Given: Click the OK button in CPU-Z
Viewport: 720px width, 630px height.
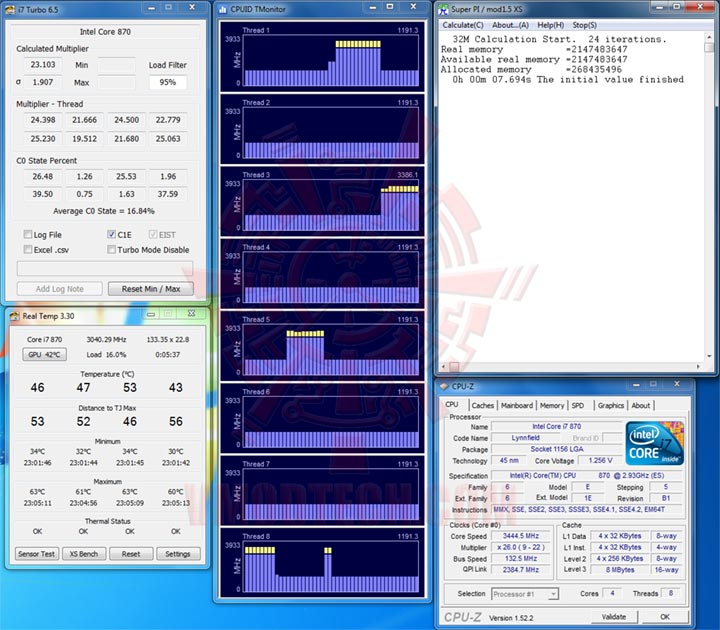Looking at the screenshot, I should tap(664, 617).
